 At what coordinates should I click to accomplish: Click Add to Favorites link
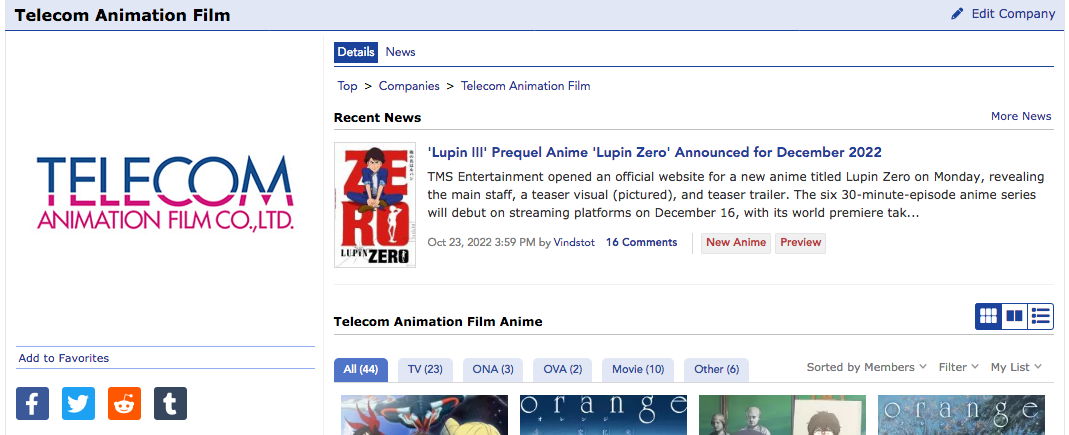pos(63,358)
